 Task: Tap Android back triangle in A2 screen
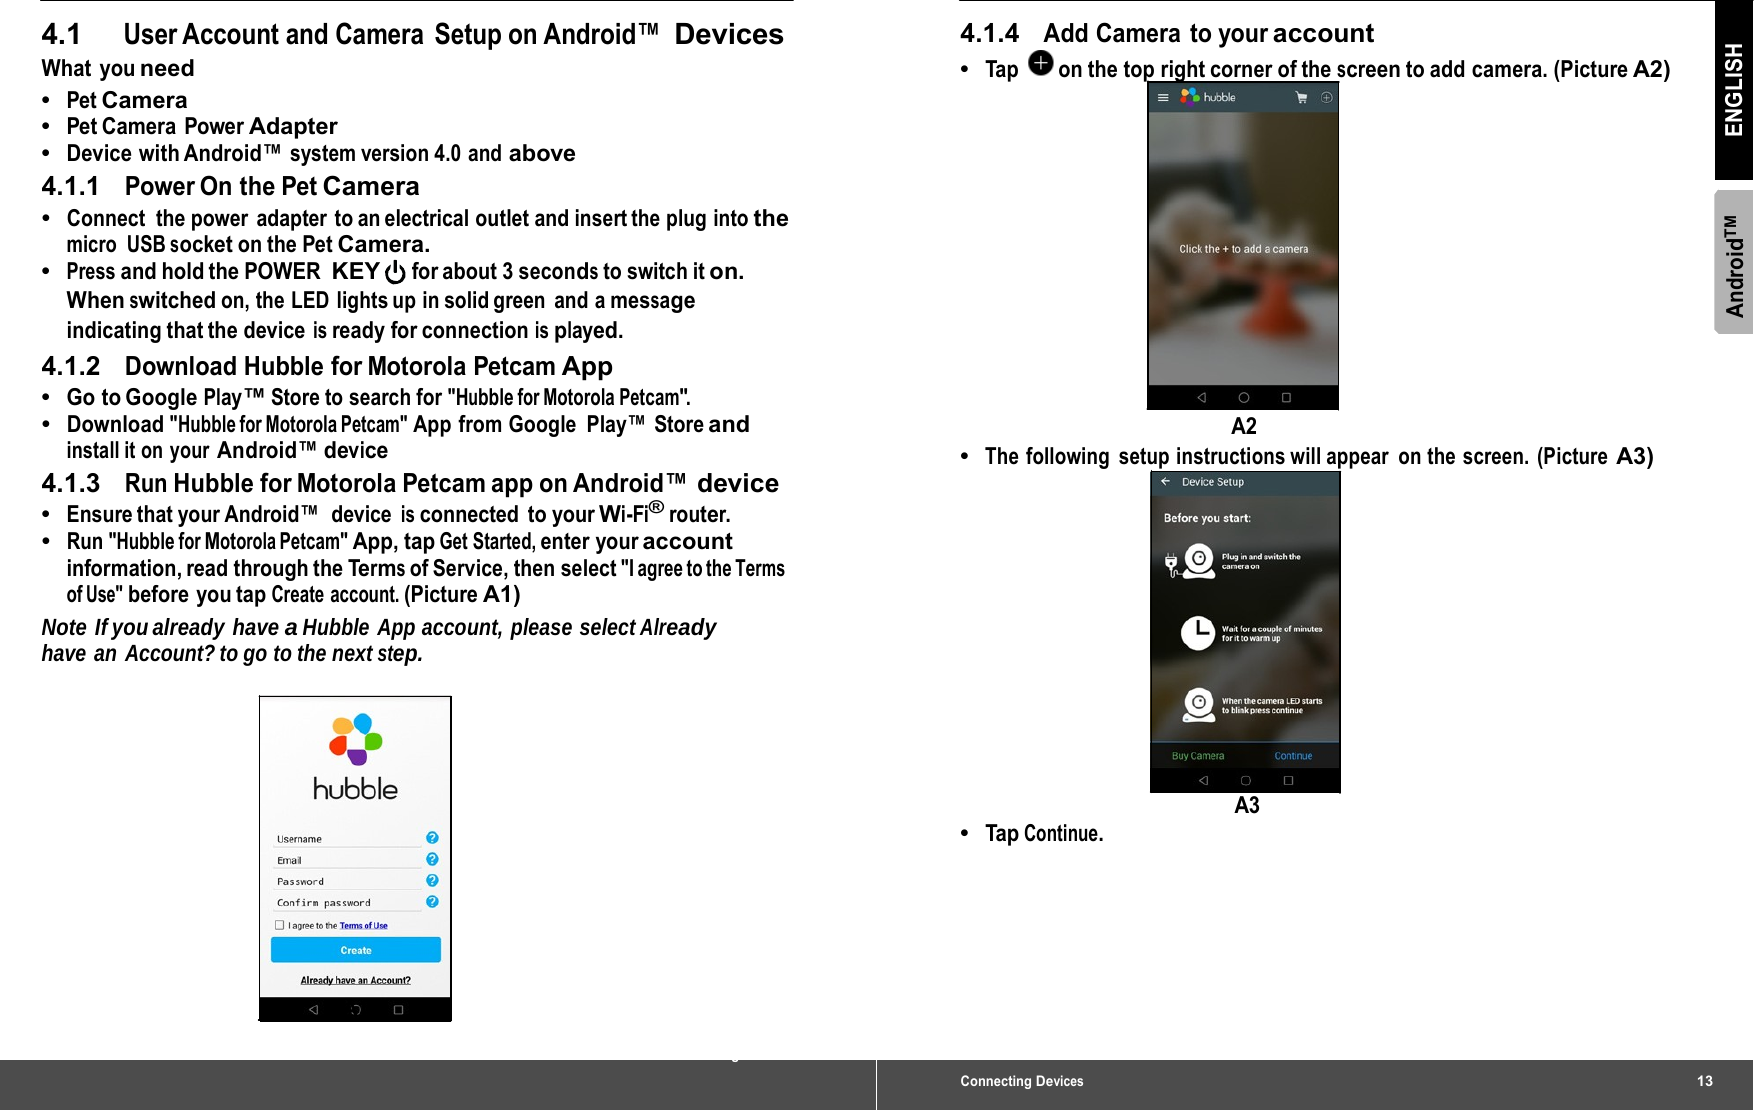[1202, 397]
